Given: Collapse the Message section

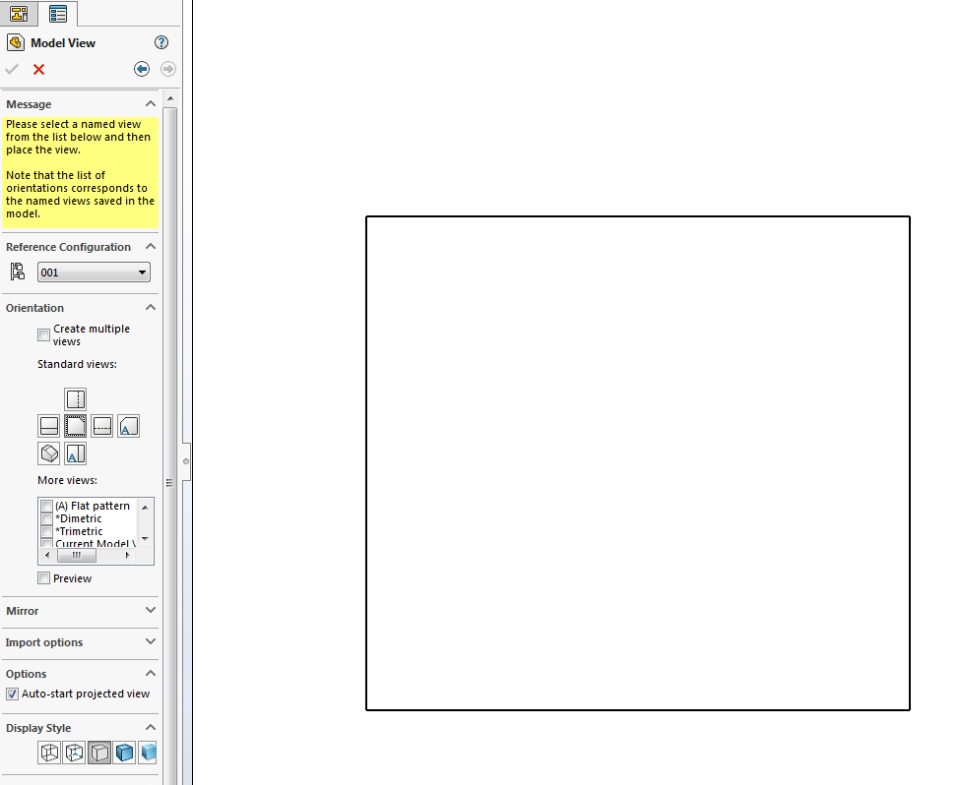Looking at the screenshot, I should tap(151, 103).
